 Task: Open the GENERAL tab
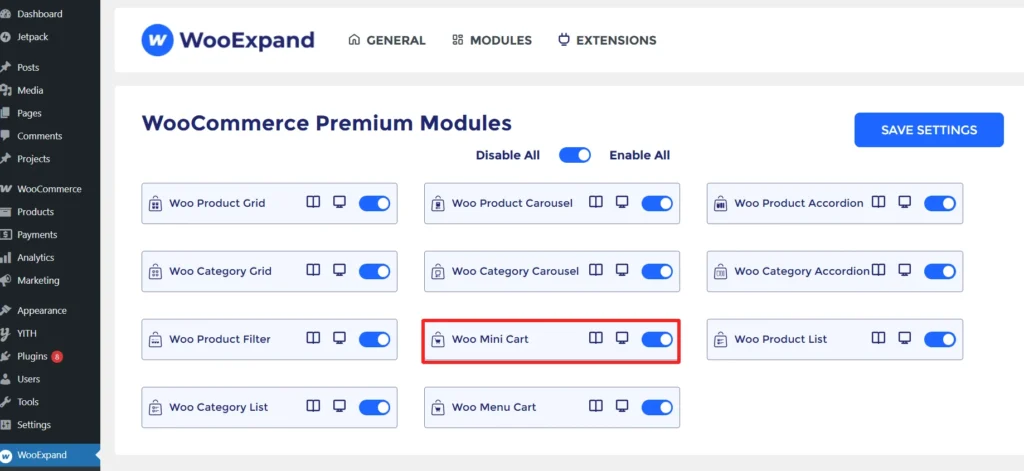pos(387,41)
